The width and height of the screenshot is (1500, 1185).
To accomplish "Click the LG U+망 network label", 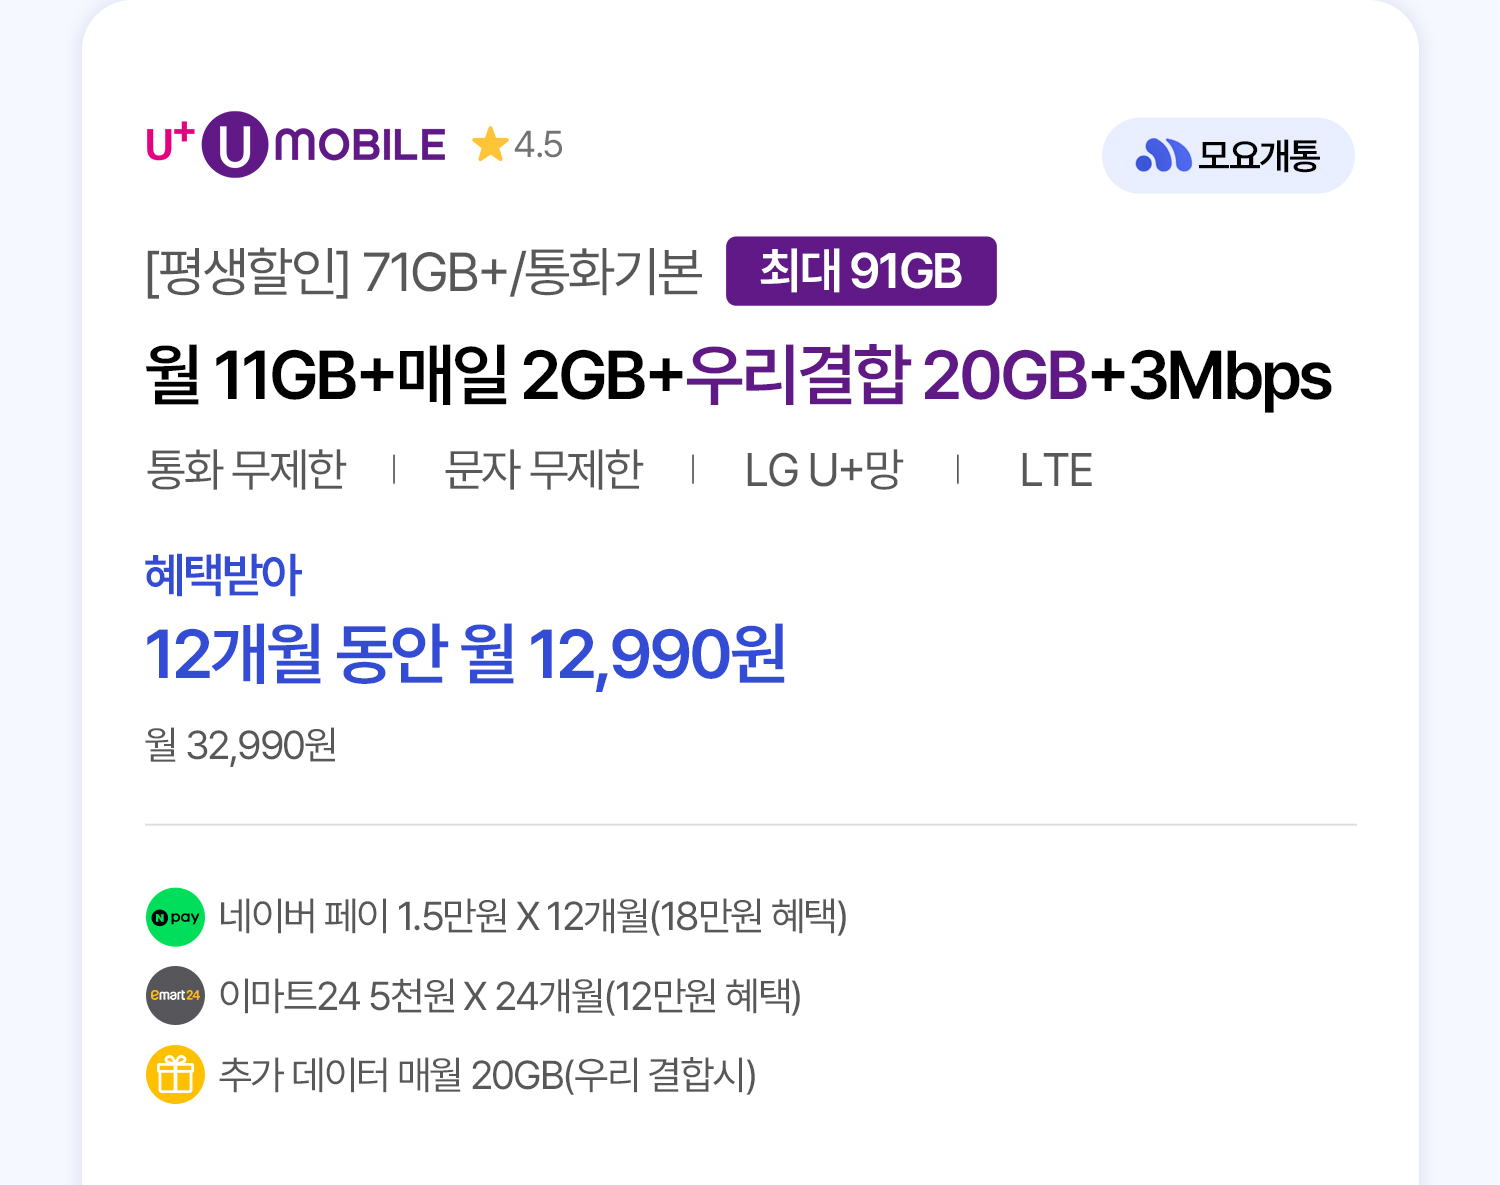I will [x=824, y=469].
